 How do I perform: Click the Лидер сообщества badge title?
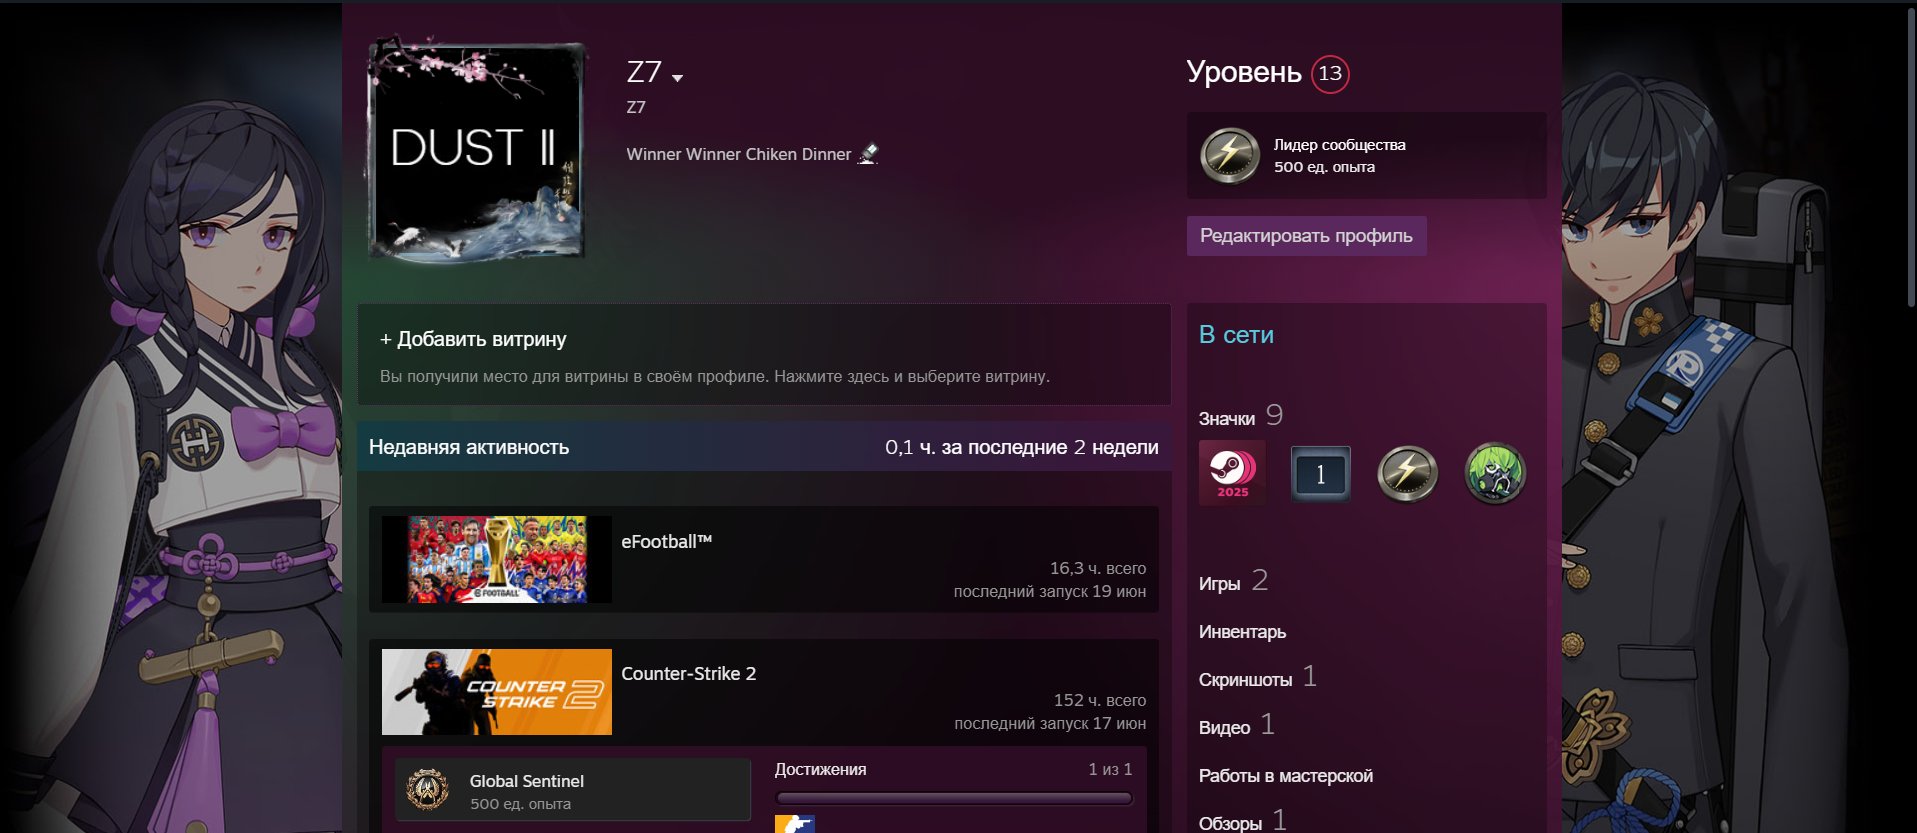pos(1340,145)
